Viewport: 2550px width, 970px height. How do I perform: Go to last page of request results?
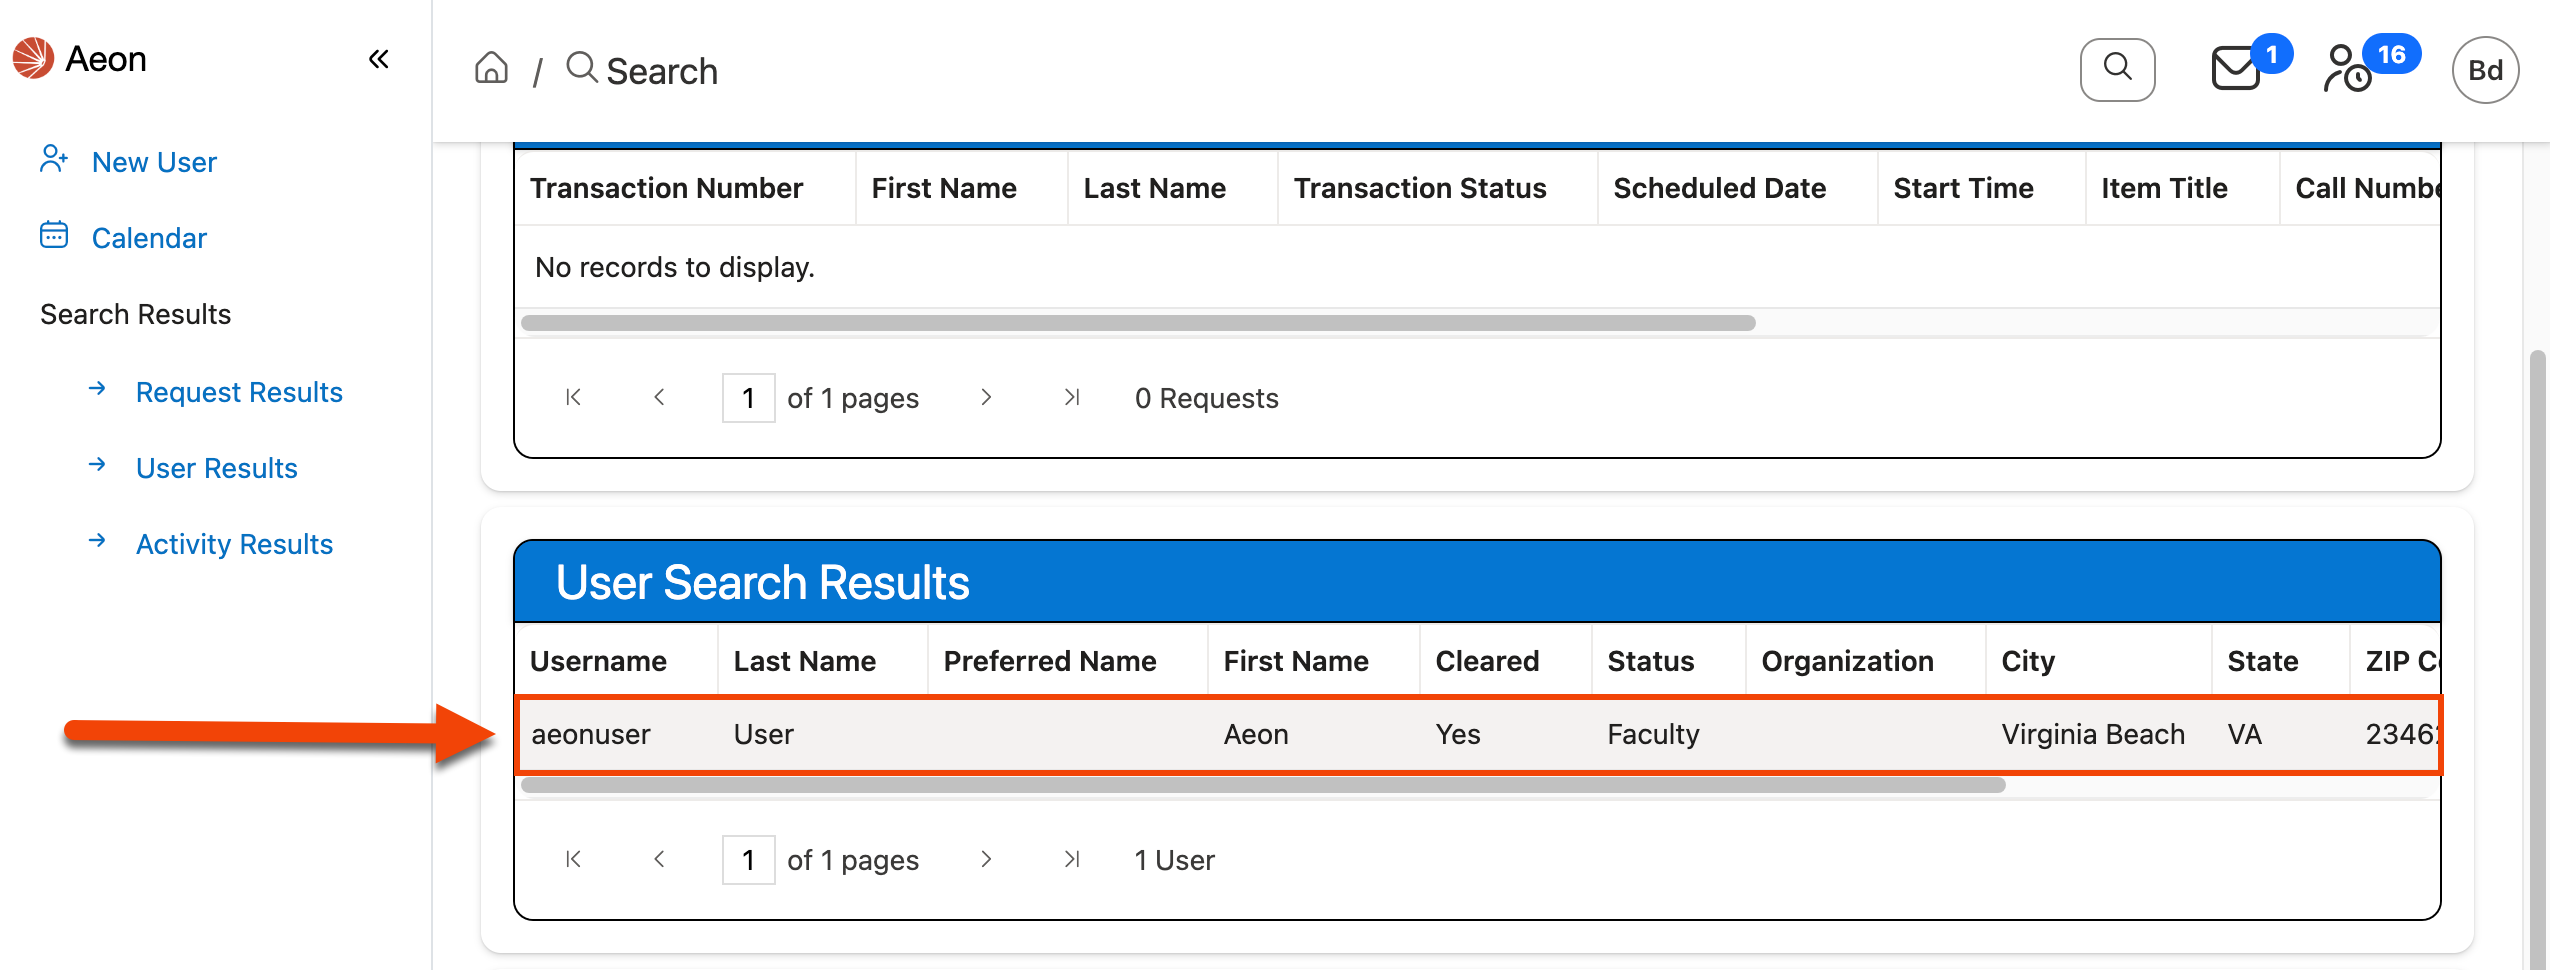click(1071, 398)
